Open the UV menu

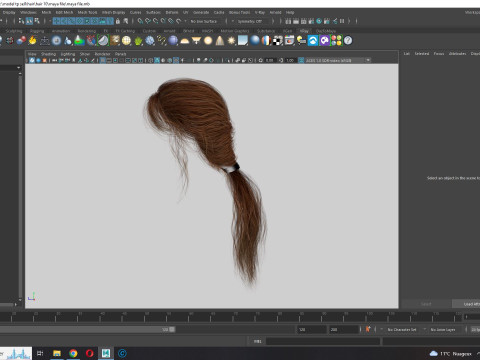click(186, 12)
